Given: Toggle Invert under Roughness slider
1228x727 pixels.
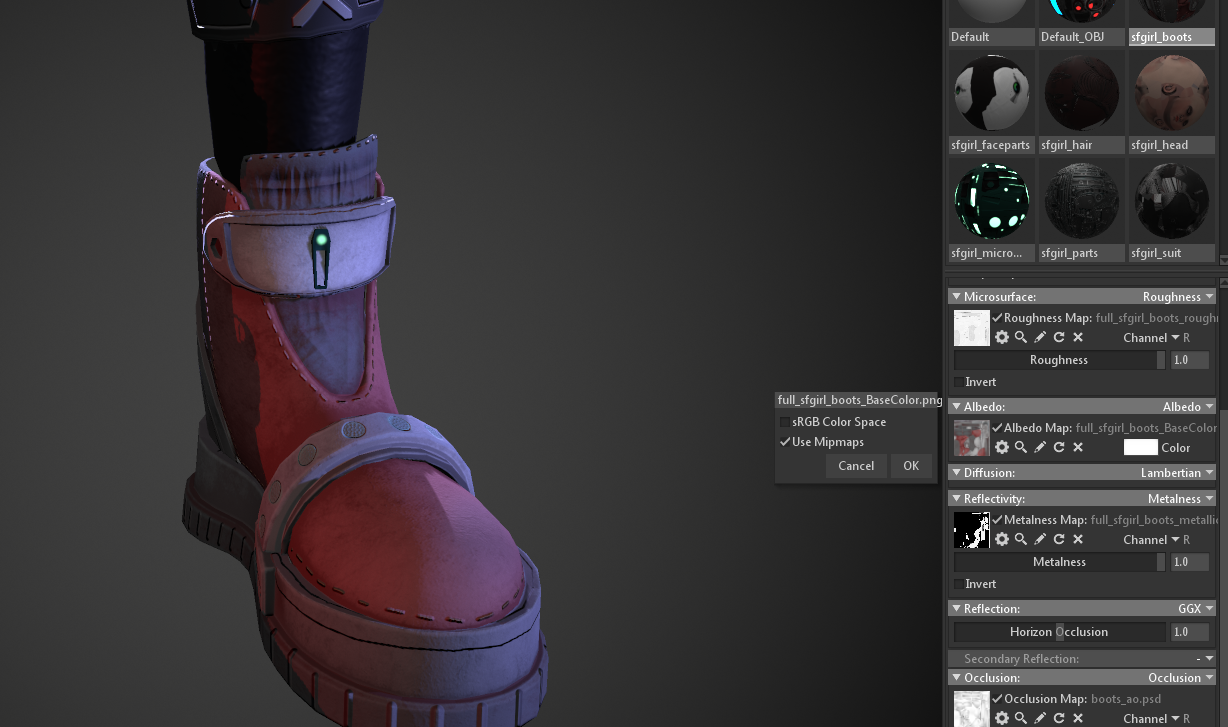Looking at the screenshot, I should (x=959, y=382).
